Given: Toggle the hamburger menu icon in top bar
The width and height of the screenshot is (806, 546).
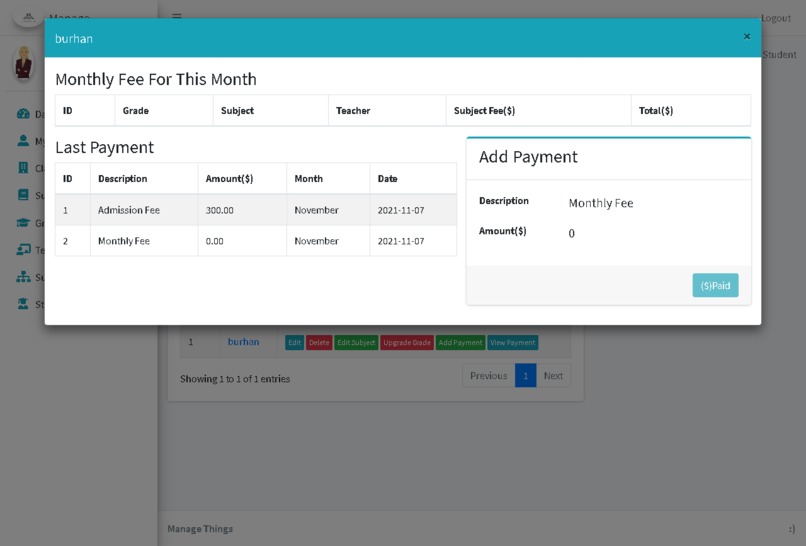Looking at the screenshot, I should [x=177, y=16].
